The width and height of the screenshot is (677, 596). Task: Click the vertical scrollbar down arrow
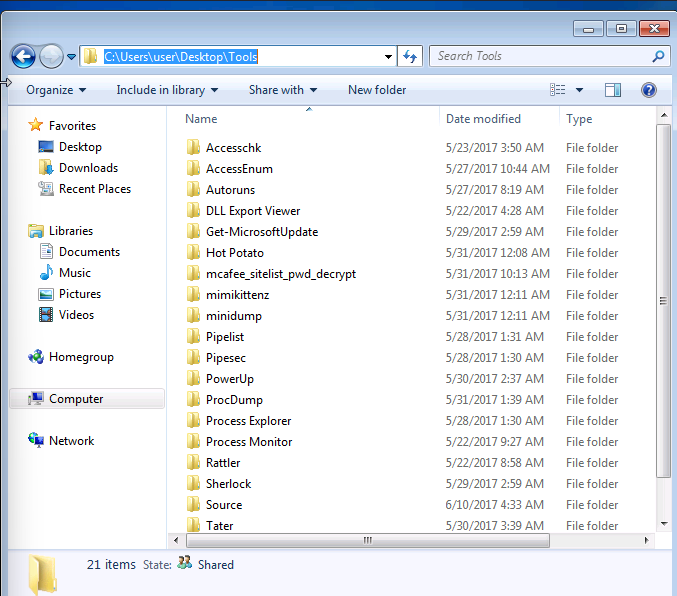pyautogui.click(x=664, y=524)
